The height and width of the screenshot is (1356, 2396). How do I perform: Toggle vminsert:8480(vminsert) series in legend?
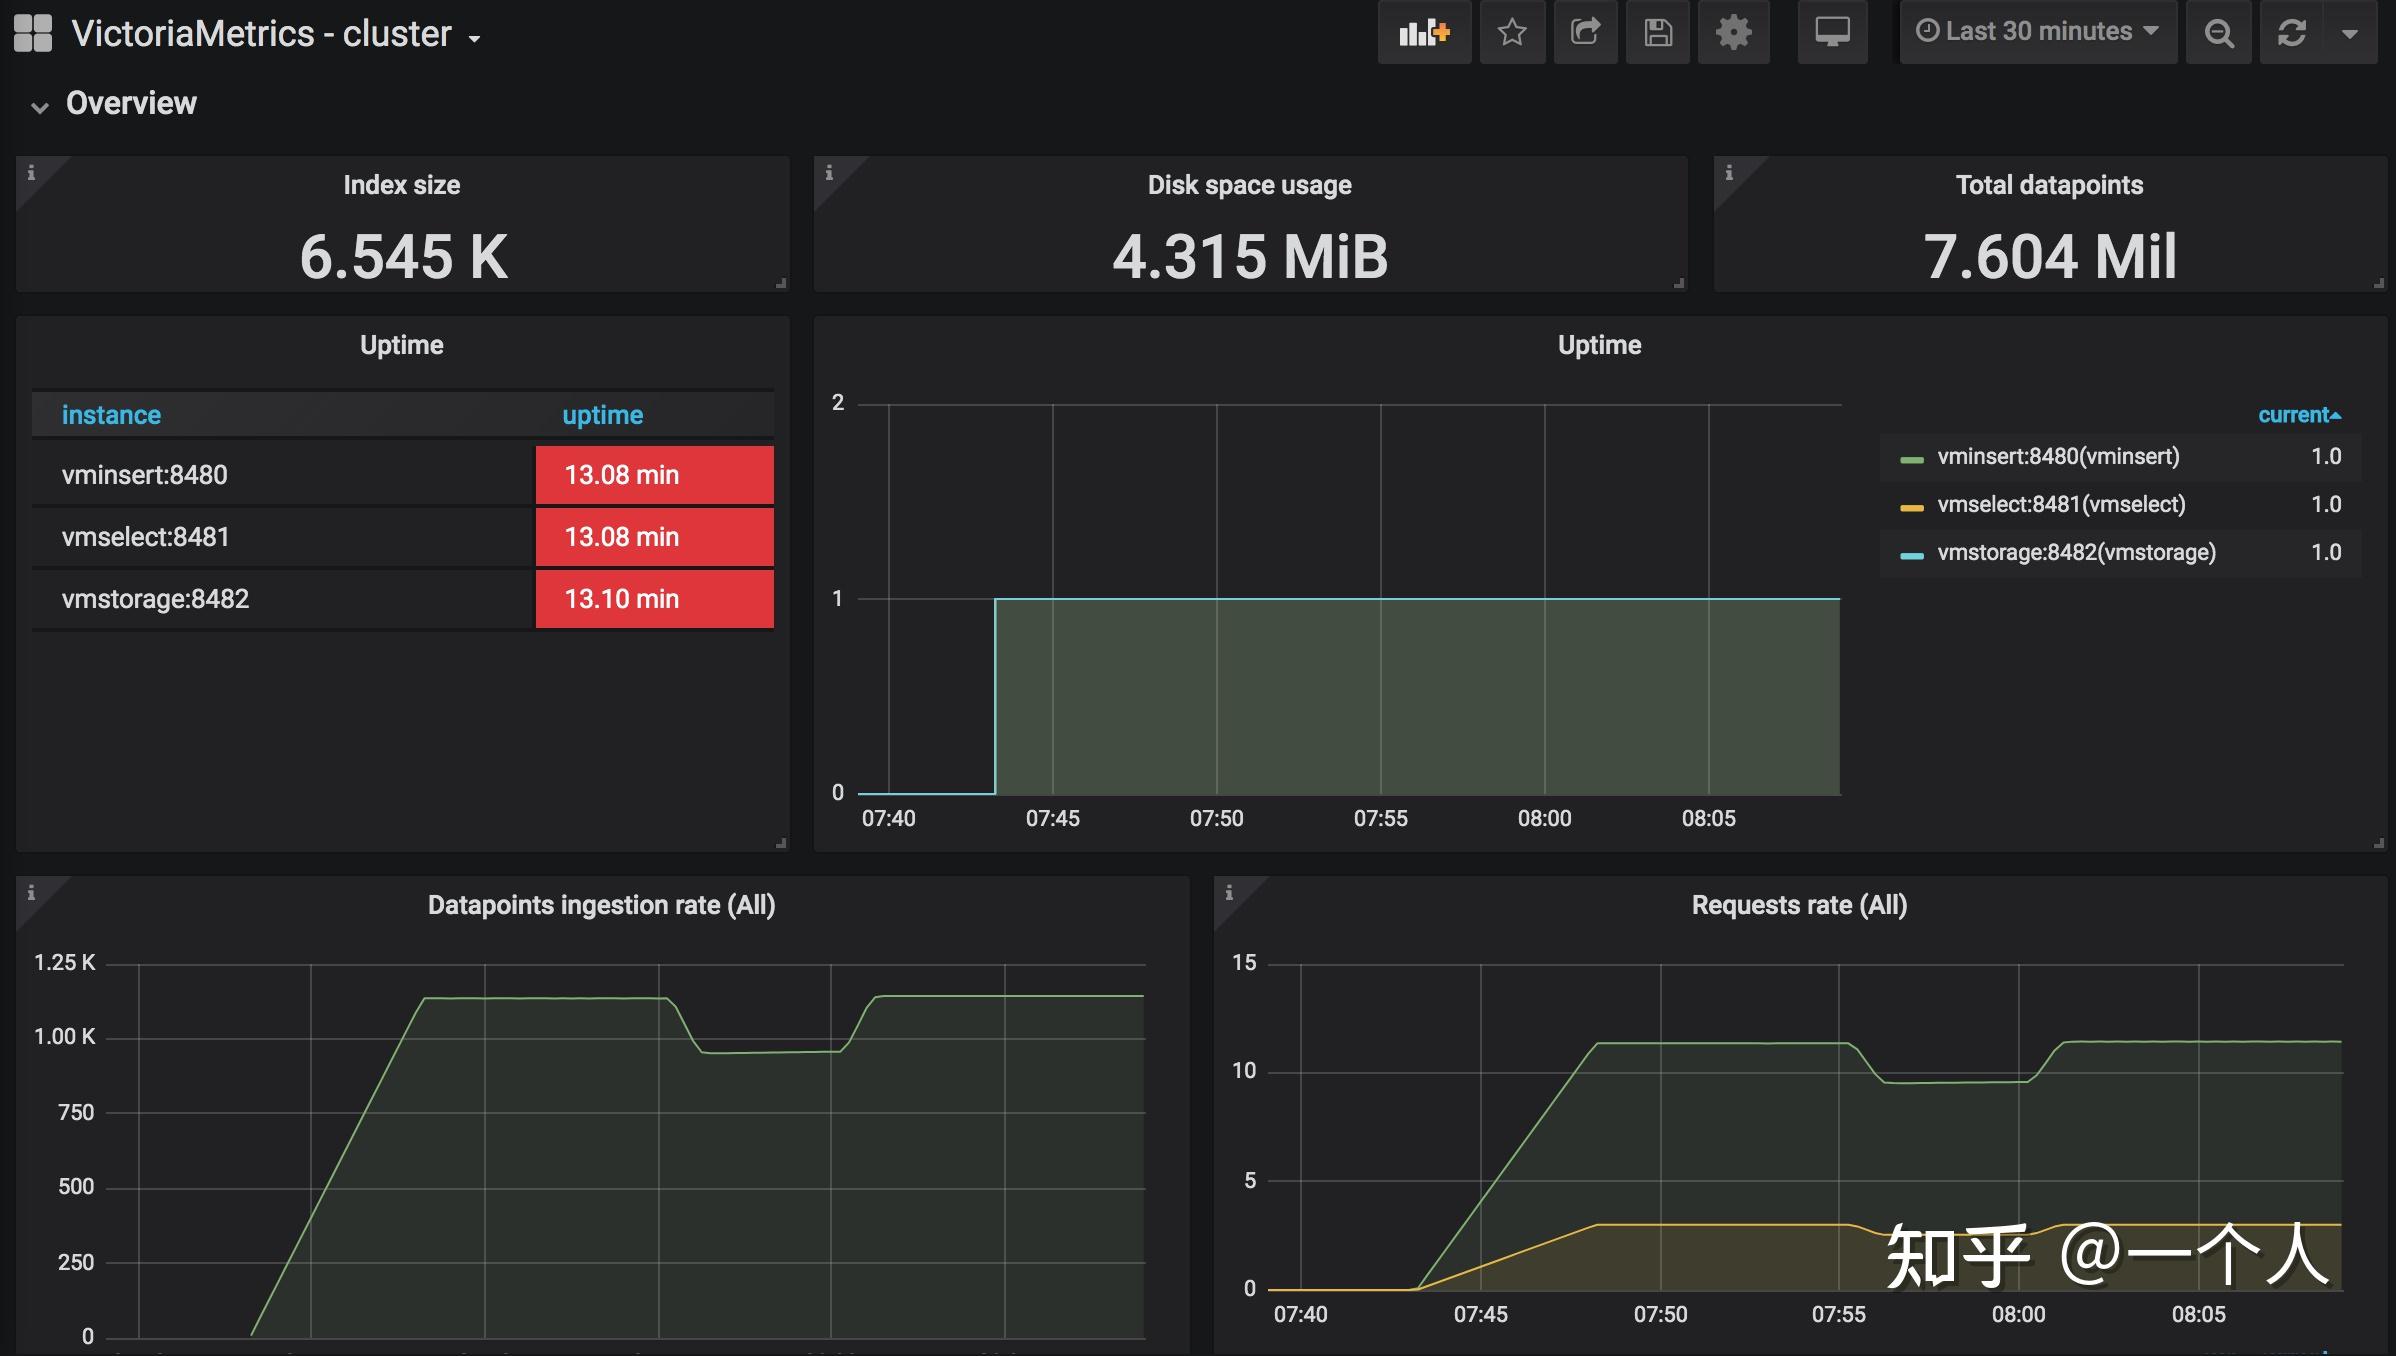coord(2058,457)
